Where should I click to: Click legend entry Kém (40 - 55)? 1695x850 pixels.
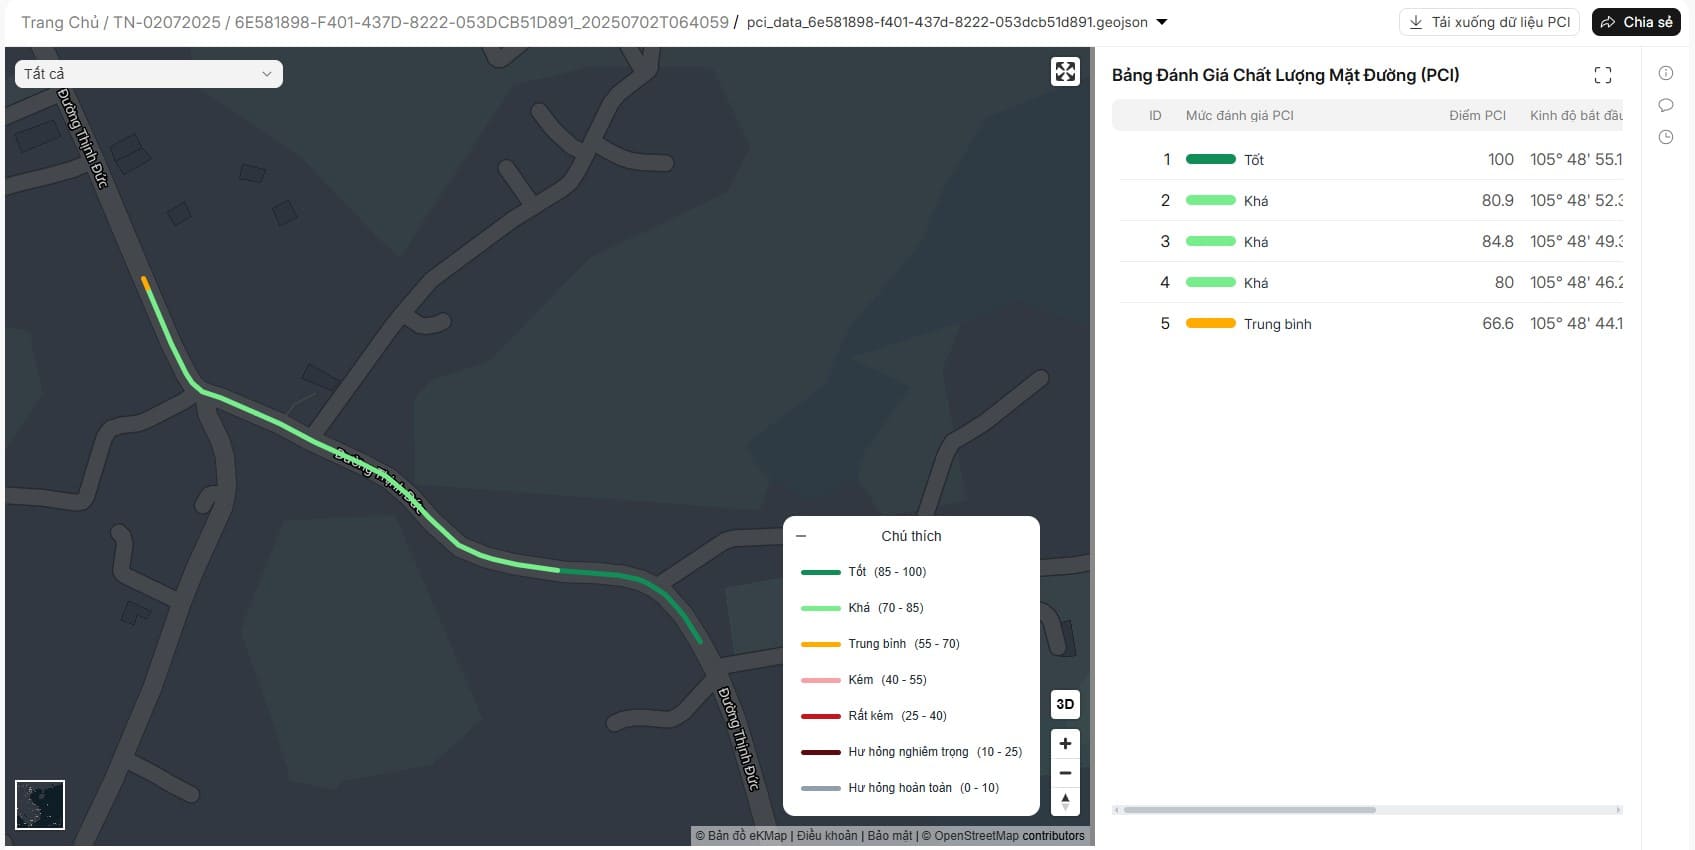tap(864, 680)
